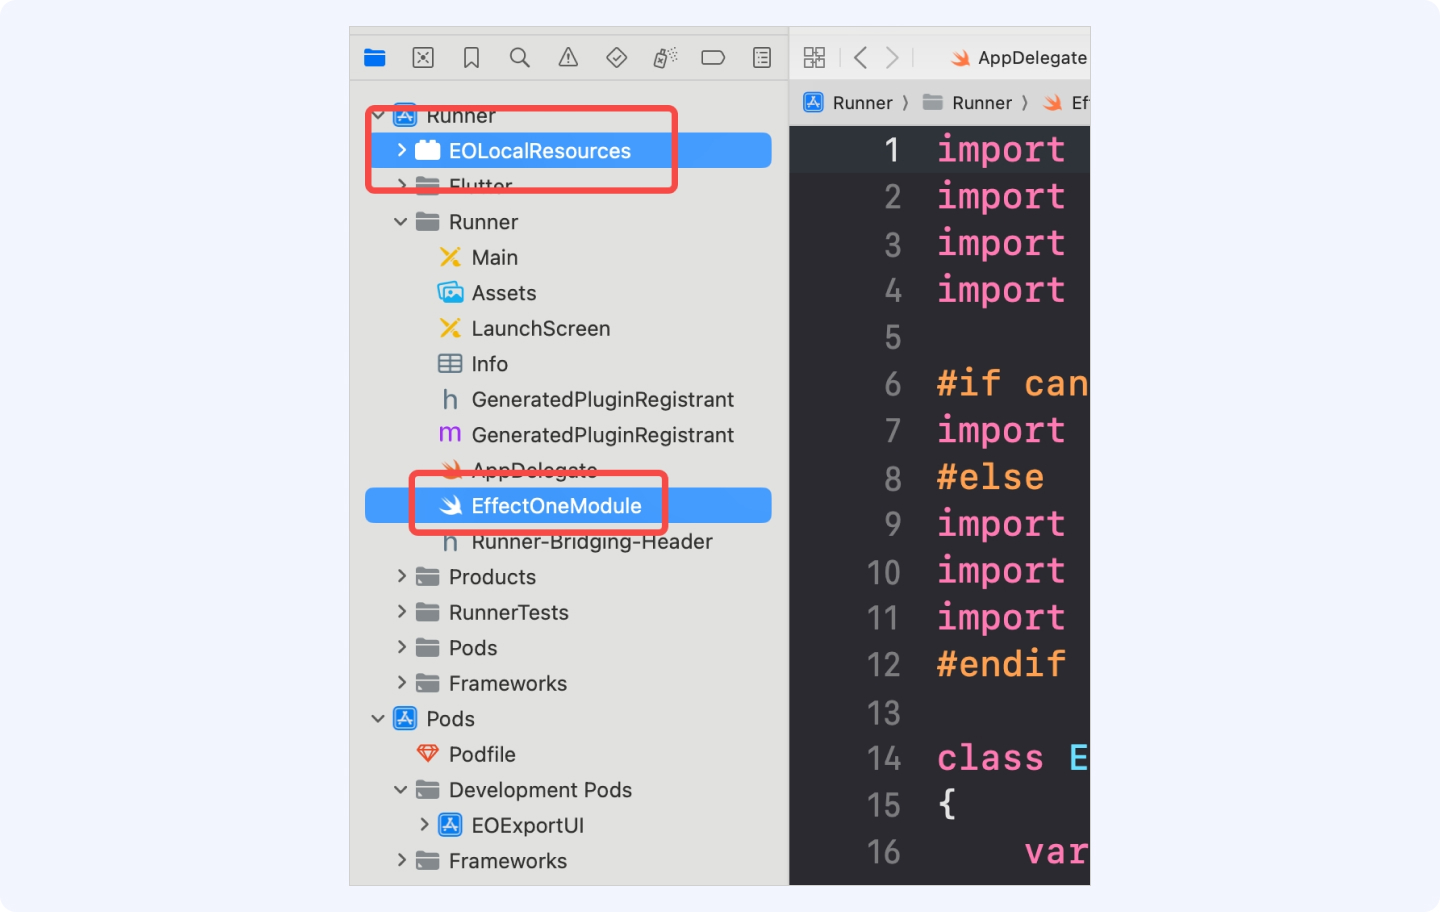1440x912 pixels.
Task: Open the Report navigator icon
Action: point(762,58)
